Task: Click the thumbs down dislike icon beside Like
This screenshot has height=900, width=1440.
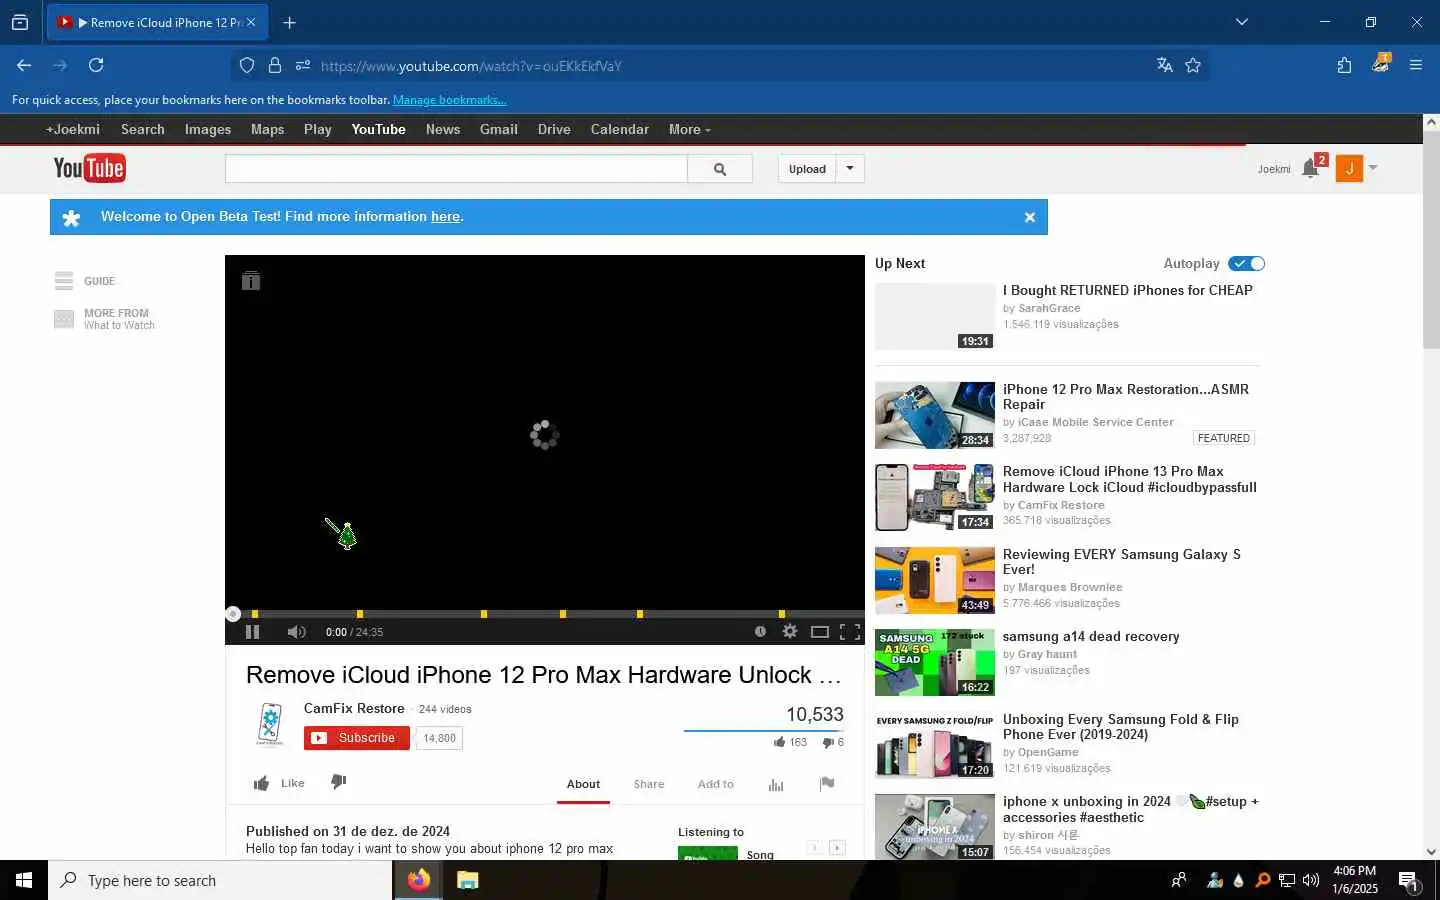Action: pos(339,782)
